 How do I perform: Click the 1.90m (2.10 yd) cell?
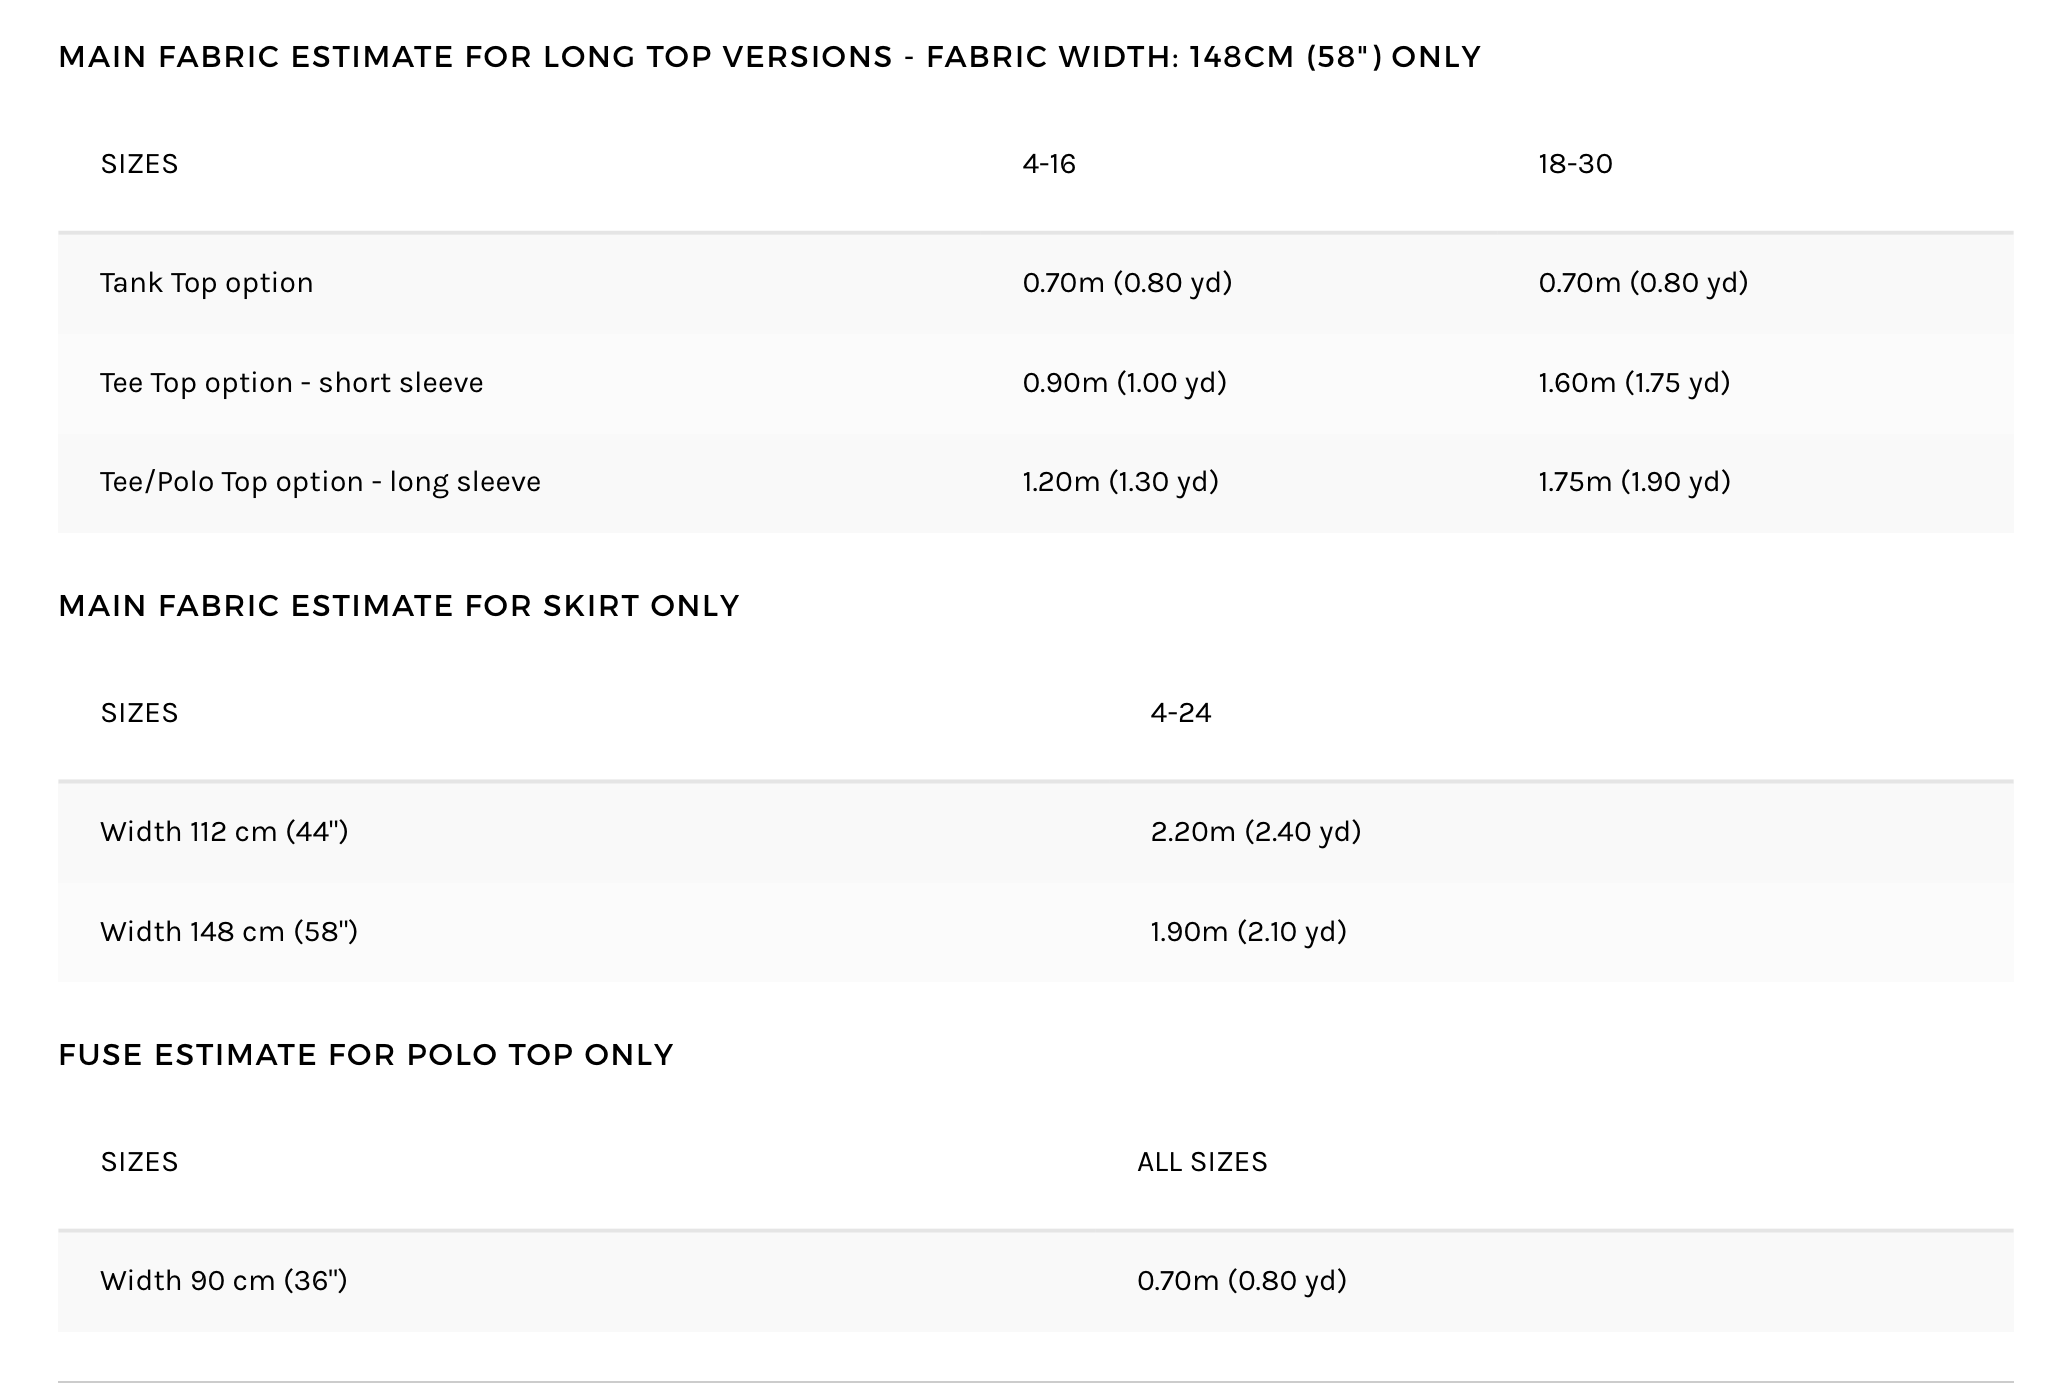1248,932
